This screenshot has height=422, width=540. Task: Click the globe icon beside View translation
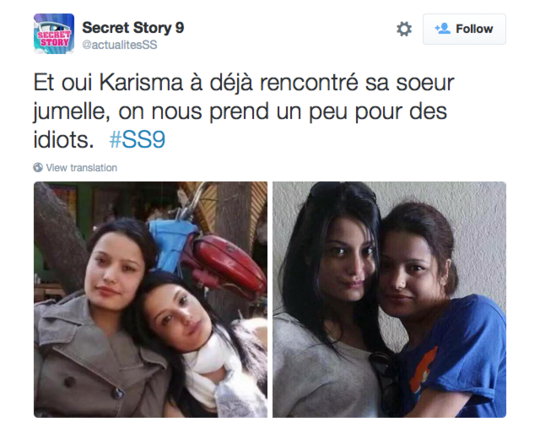[x=38, y=167]
